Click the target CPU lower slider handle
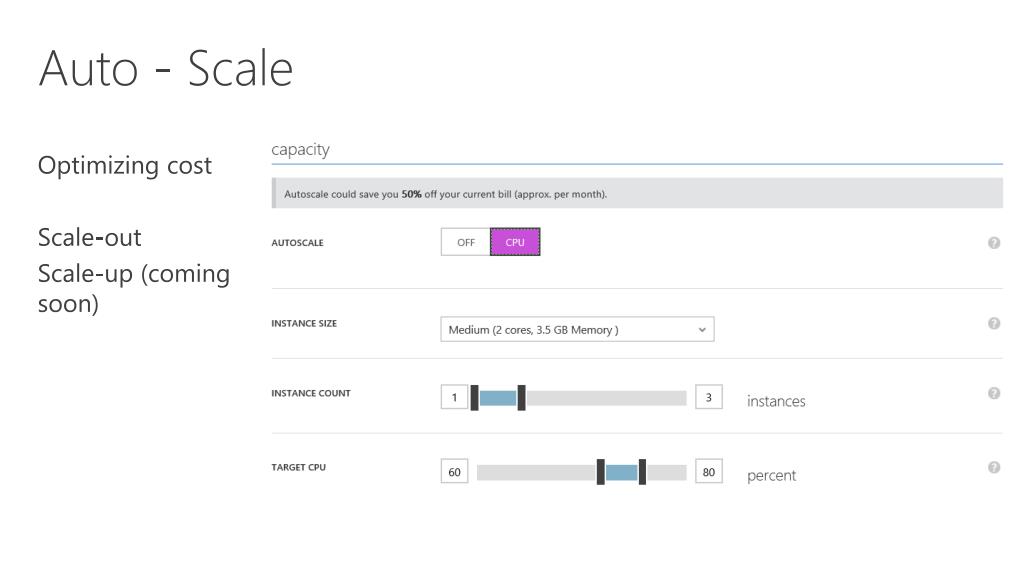 601,472
